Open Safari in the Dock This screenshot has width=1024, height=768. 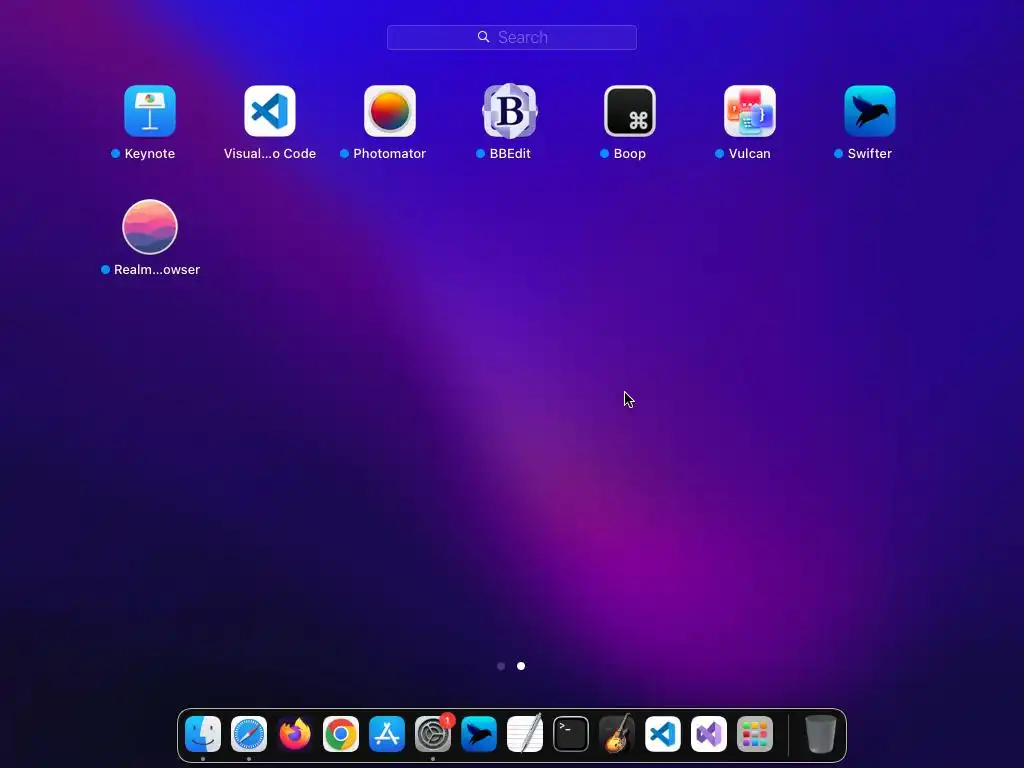click(x=249, y=734)
